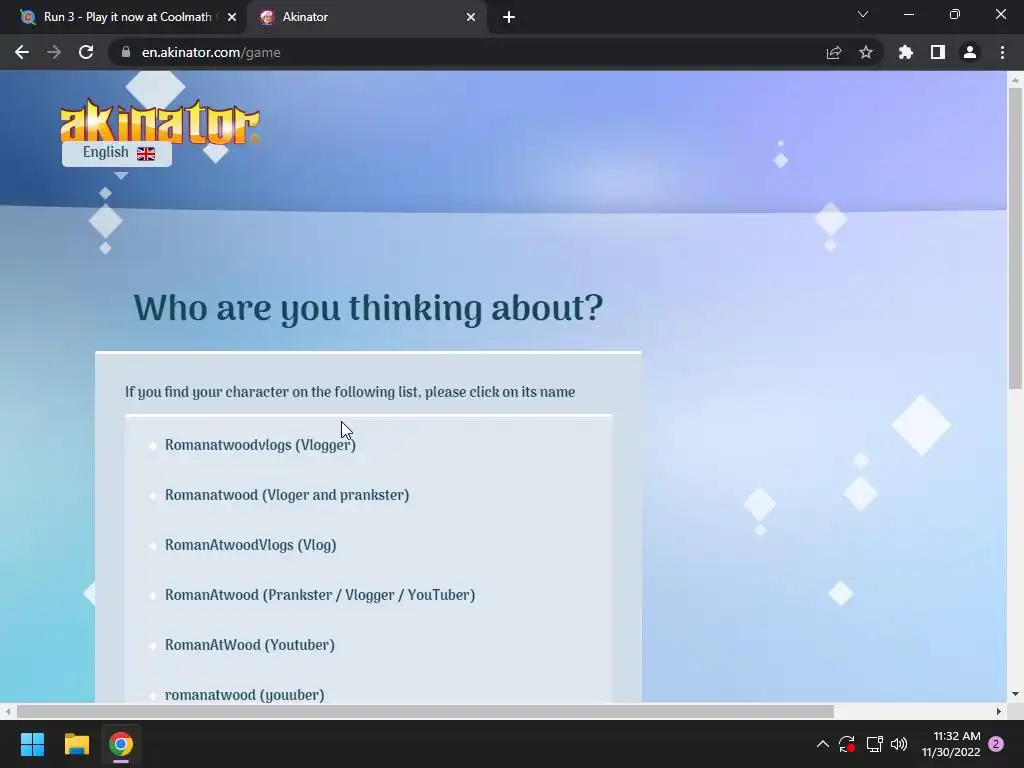Open the notification badge showing 2

click(x=997, y=744)
